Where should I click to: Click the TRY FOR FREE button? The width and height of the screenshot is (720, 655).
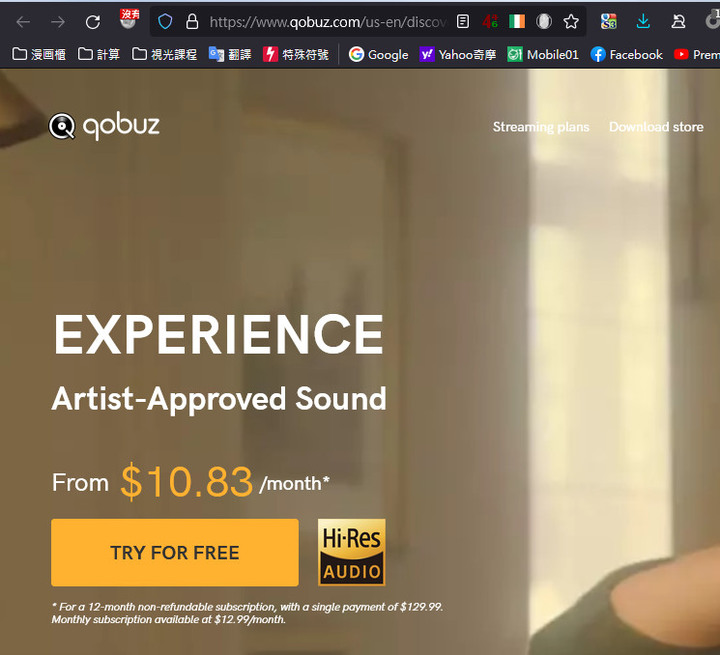pyautogui.click(x=175, y=553)
